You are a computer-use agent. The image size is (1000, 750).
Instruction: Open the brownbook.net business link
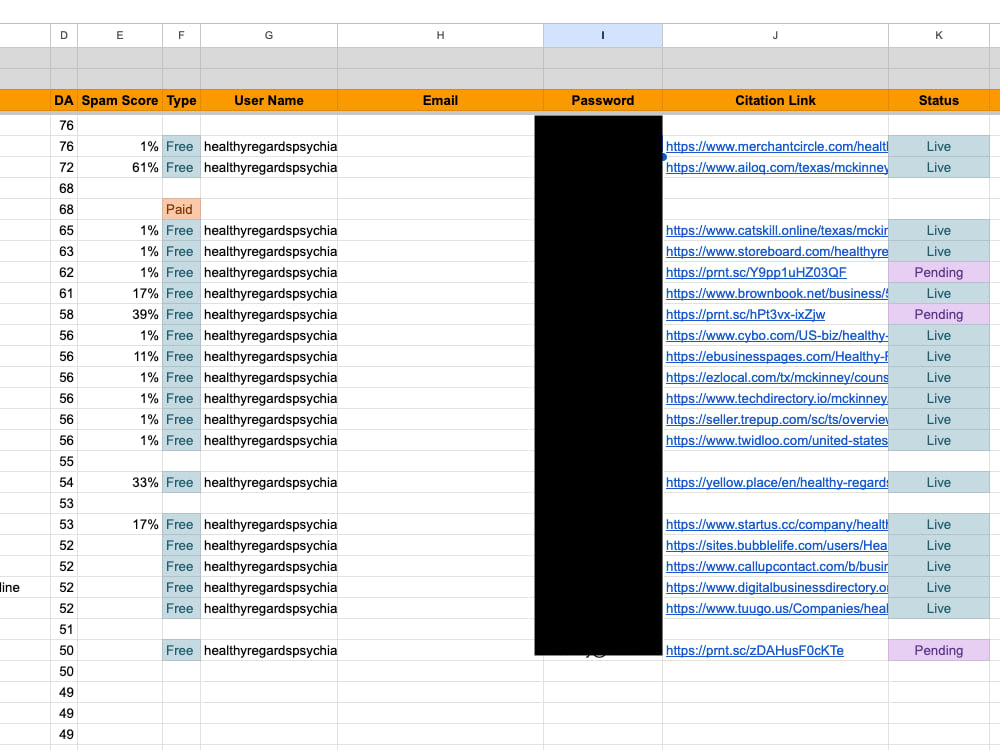[776, 293]
